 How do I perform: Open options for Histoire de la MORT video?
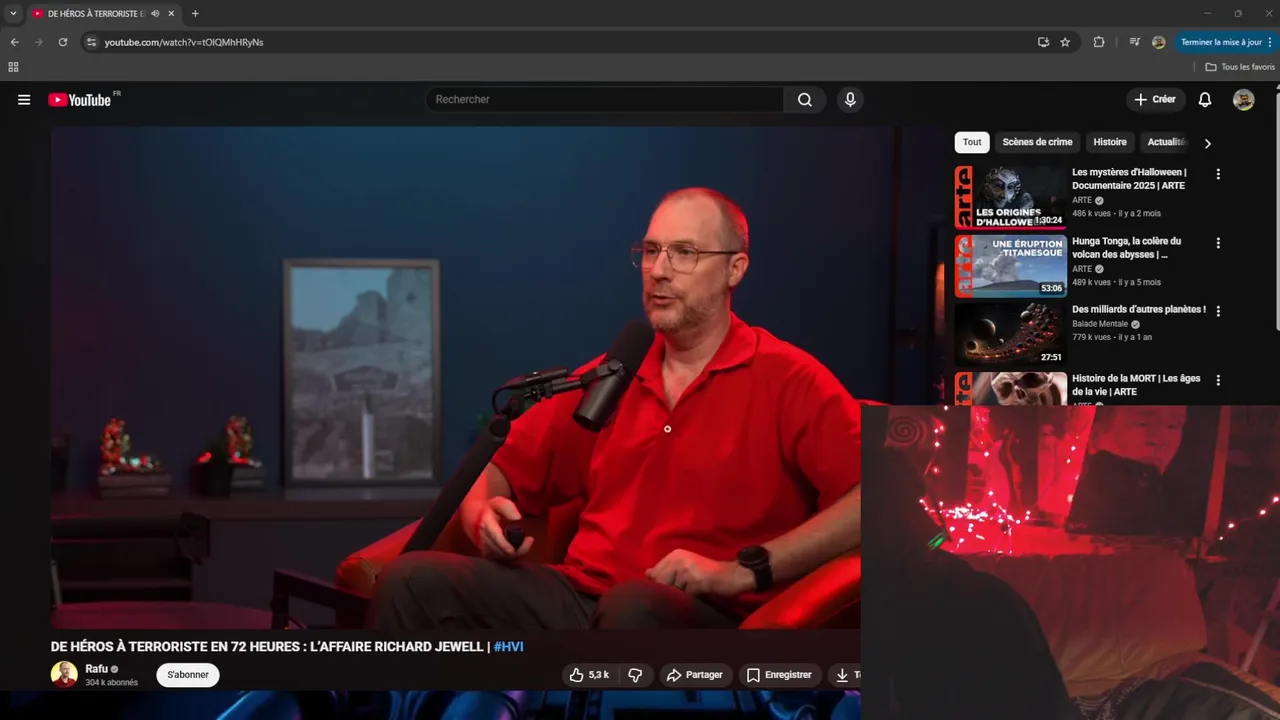[1218, 380]
